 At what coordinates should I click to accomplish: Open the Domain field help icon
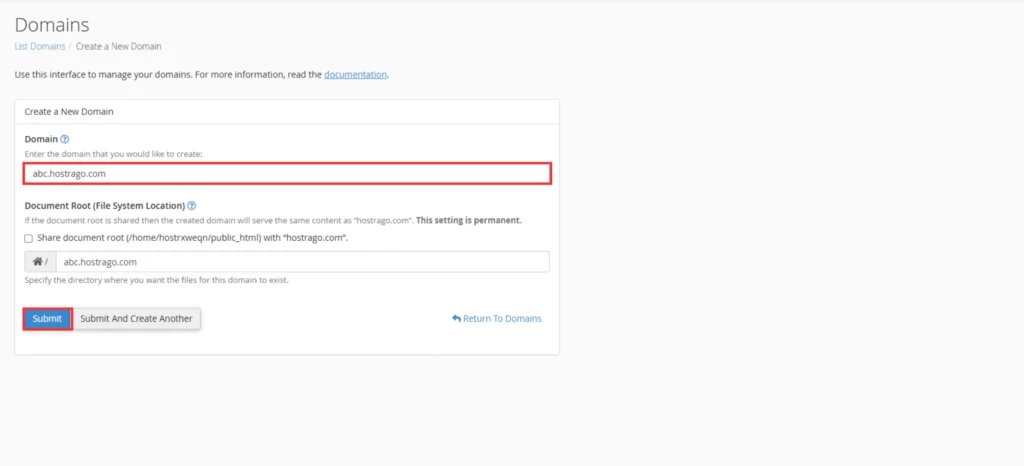click(65, 139)
